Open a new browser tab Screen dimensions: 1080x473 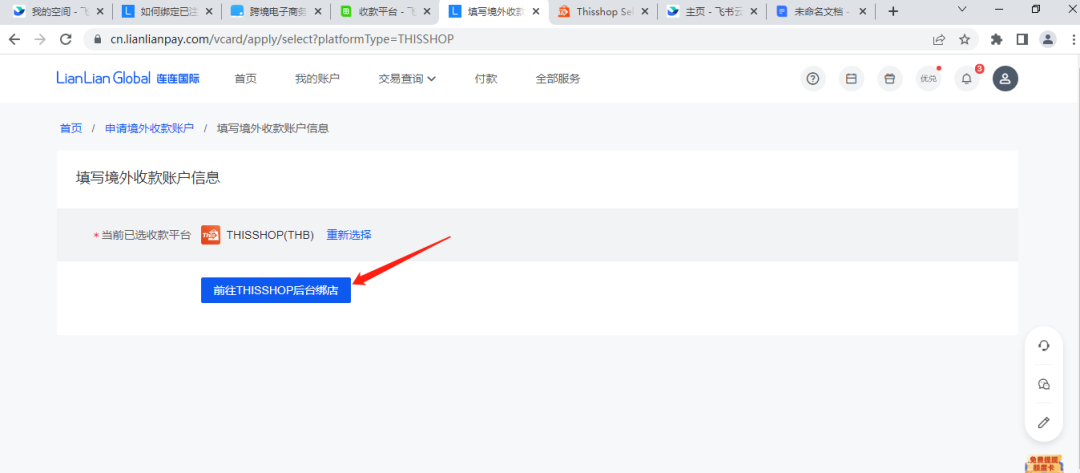pyautogui.click(x=893, y=12)
